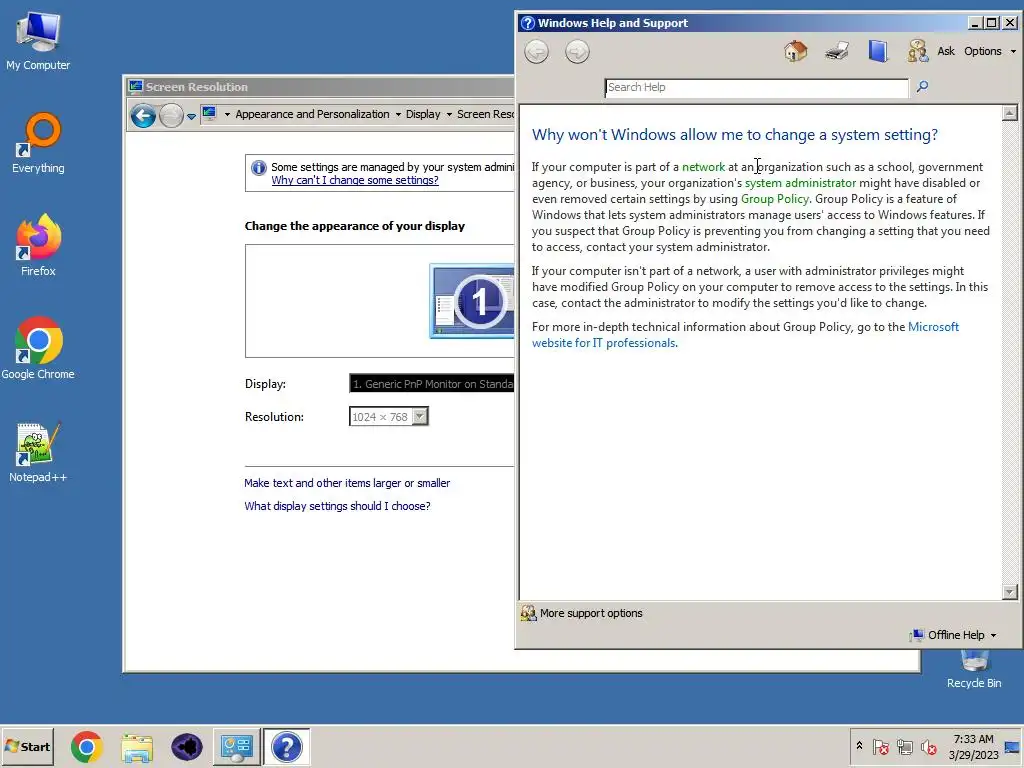Viewport: 1024px width, 768px height.
Task: Open the Offline Help dropdown
Action: tap(954, 635)
